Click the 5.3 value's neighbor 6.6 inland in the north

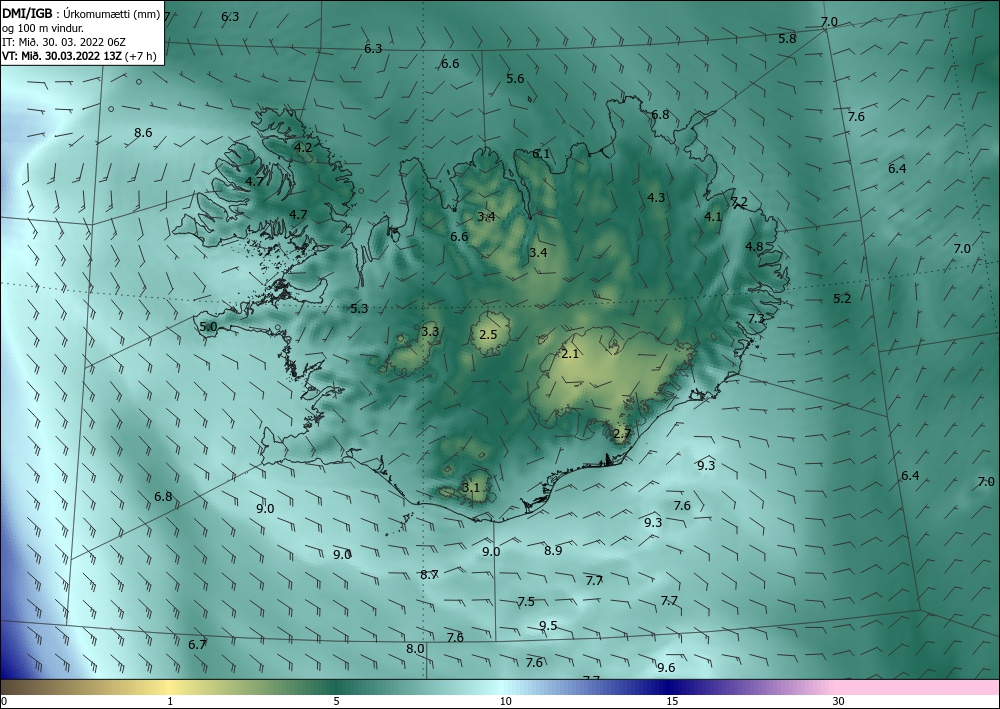pyautogui.click(x=459, y=237)
